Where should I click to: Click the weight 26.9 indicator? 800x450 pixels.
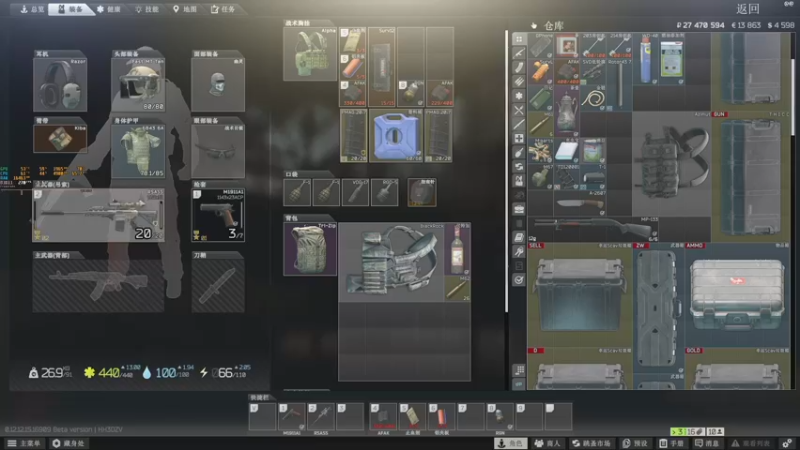pyautogui.click(x=51, y=373)
